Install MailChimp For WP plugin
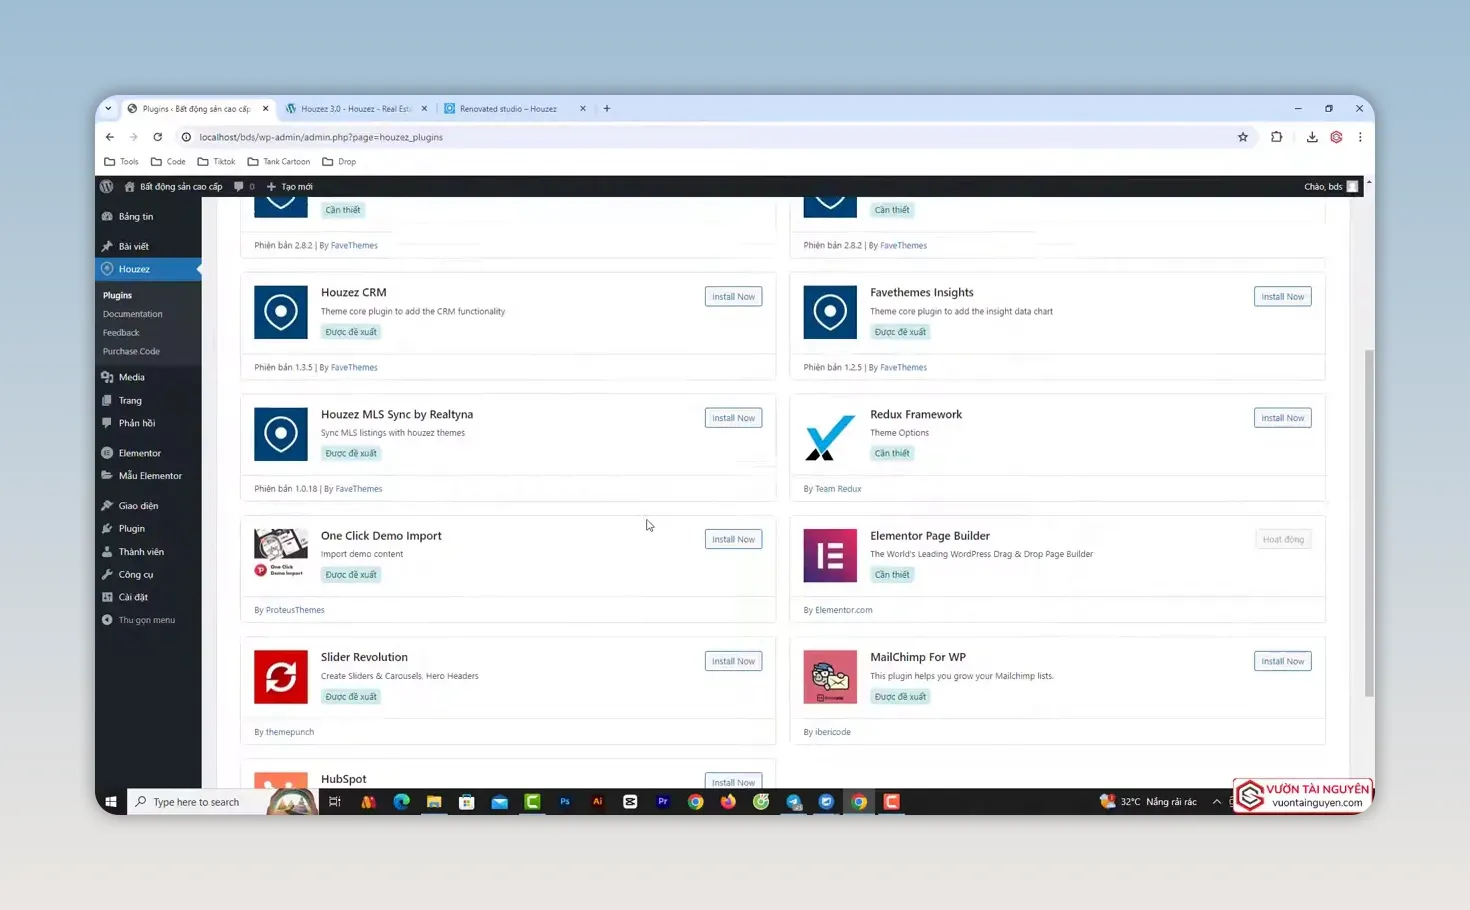 click(1282, 661)
